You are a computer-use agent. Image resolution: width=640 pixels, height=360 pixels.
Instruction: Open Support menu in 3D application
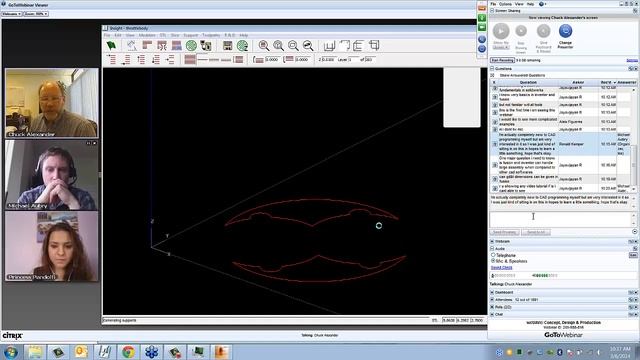pyautogui.click(x=191, y=36)
